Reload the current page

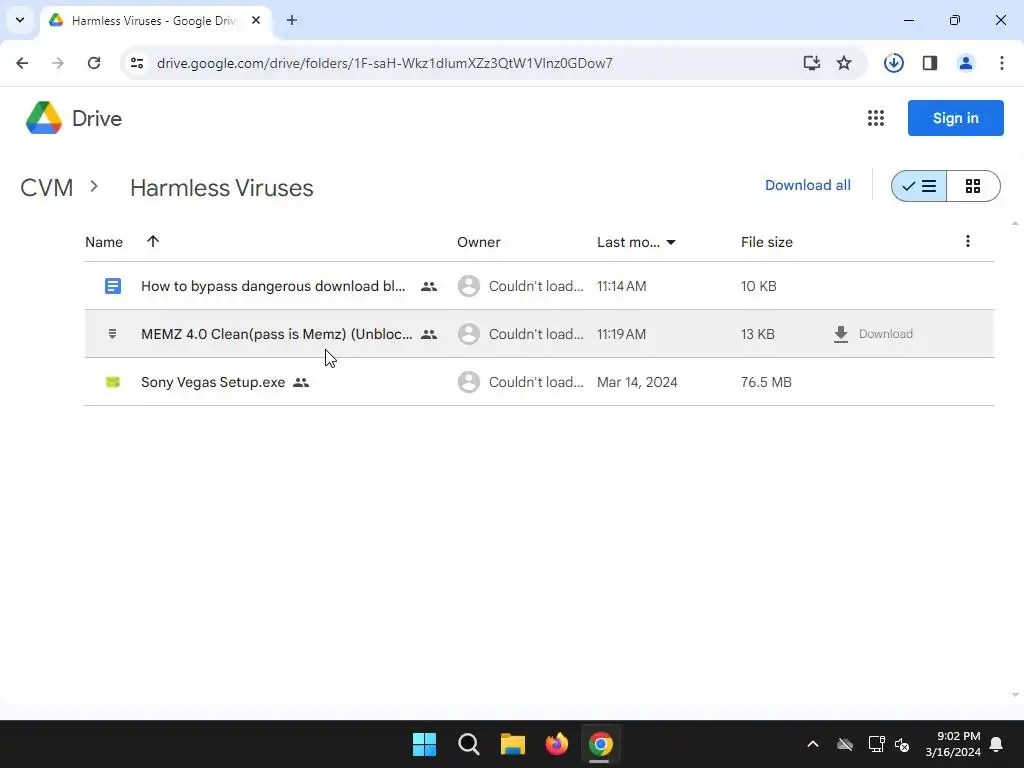[94, 63]
